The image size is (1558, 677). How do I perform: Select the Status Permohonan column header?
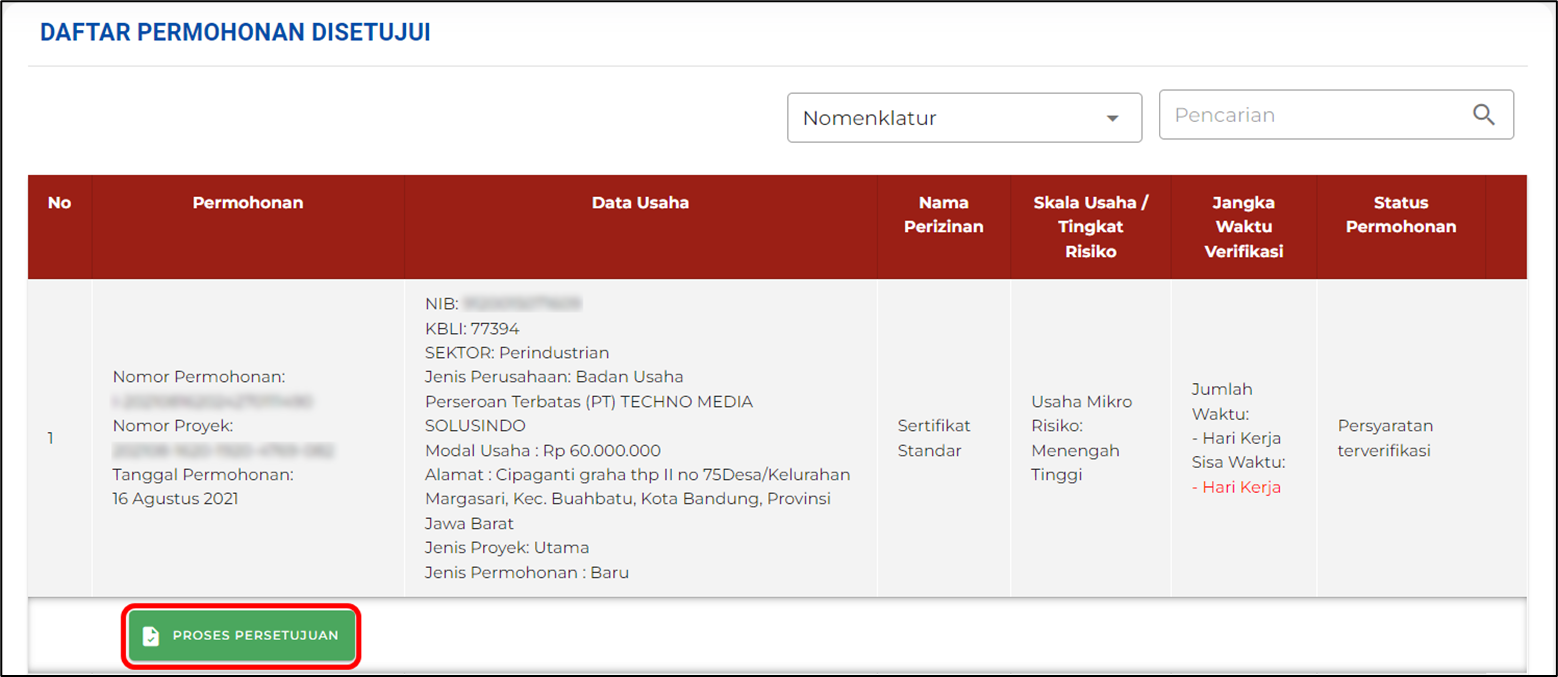[x=1400, y=215]
